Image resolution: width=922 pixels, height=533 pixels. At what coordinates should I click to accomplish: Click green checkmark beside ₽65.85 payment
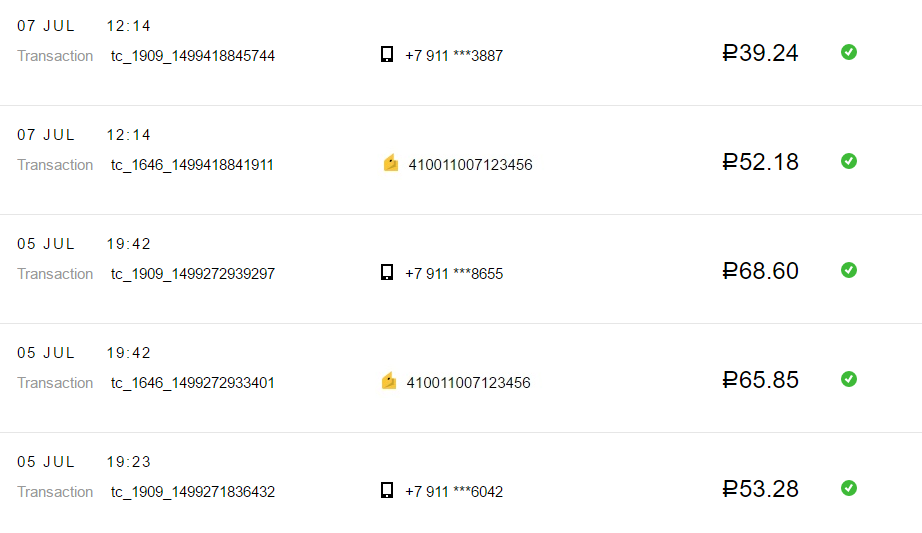tap(848, 379)
